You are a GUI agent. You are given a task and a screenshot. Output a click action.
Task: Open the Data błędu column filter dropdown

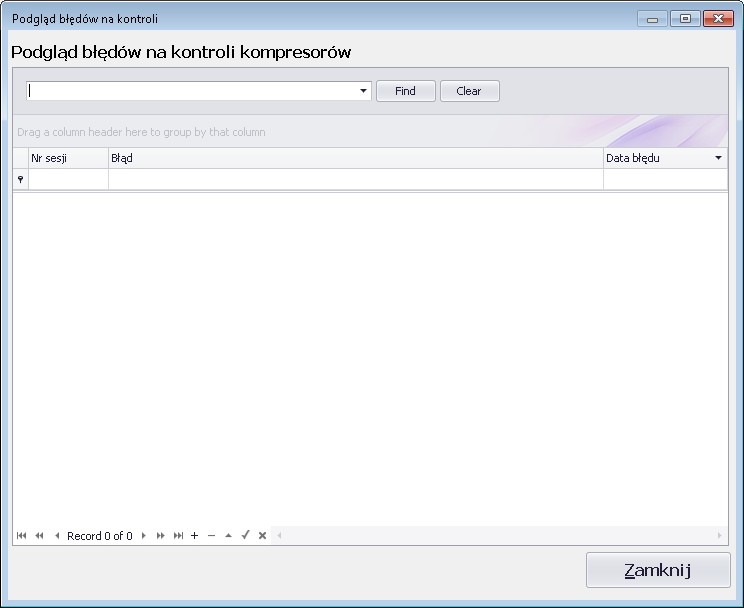click(x=718, y=158)
